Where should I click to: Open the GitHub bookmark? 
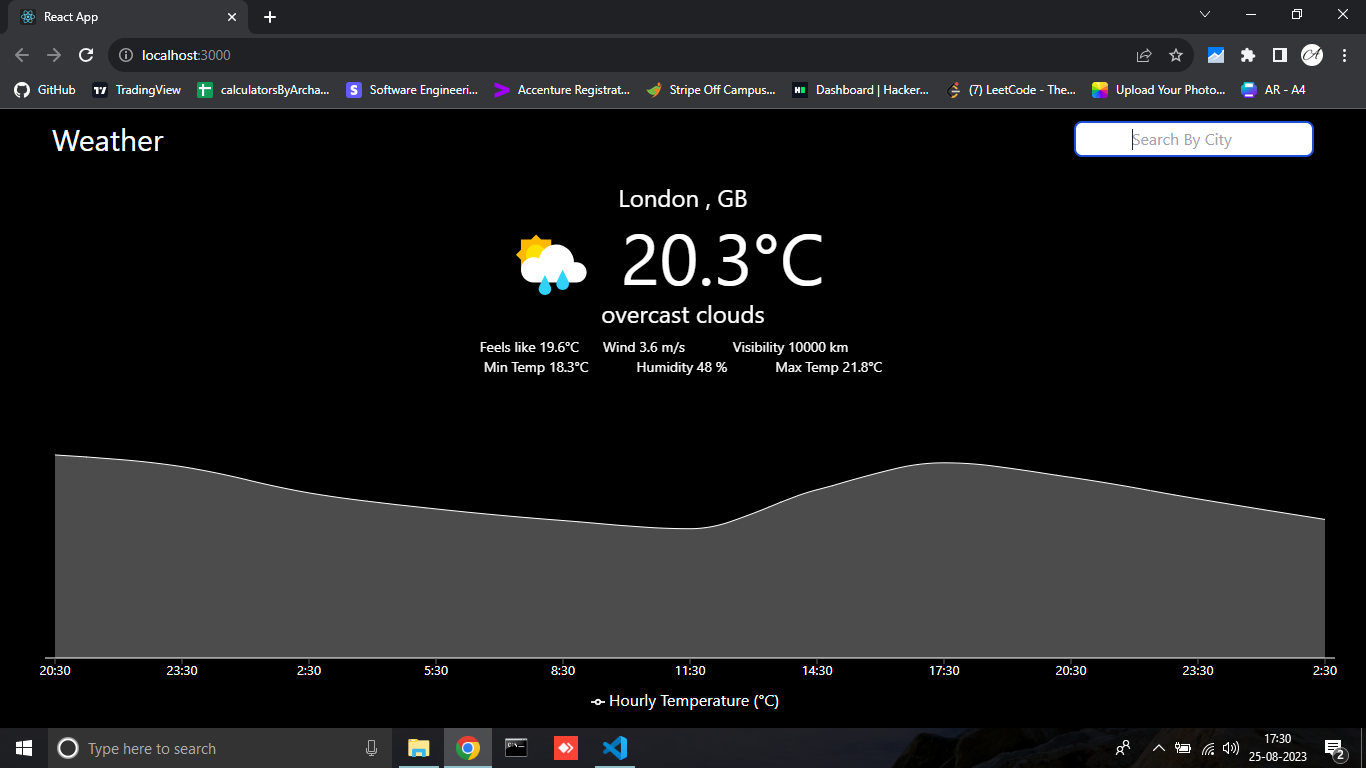point(44,89)
